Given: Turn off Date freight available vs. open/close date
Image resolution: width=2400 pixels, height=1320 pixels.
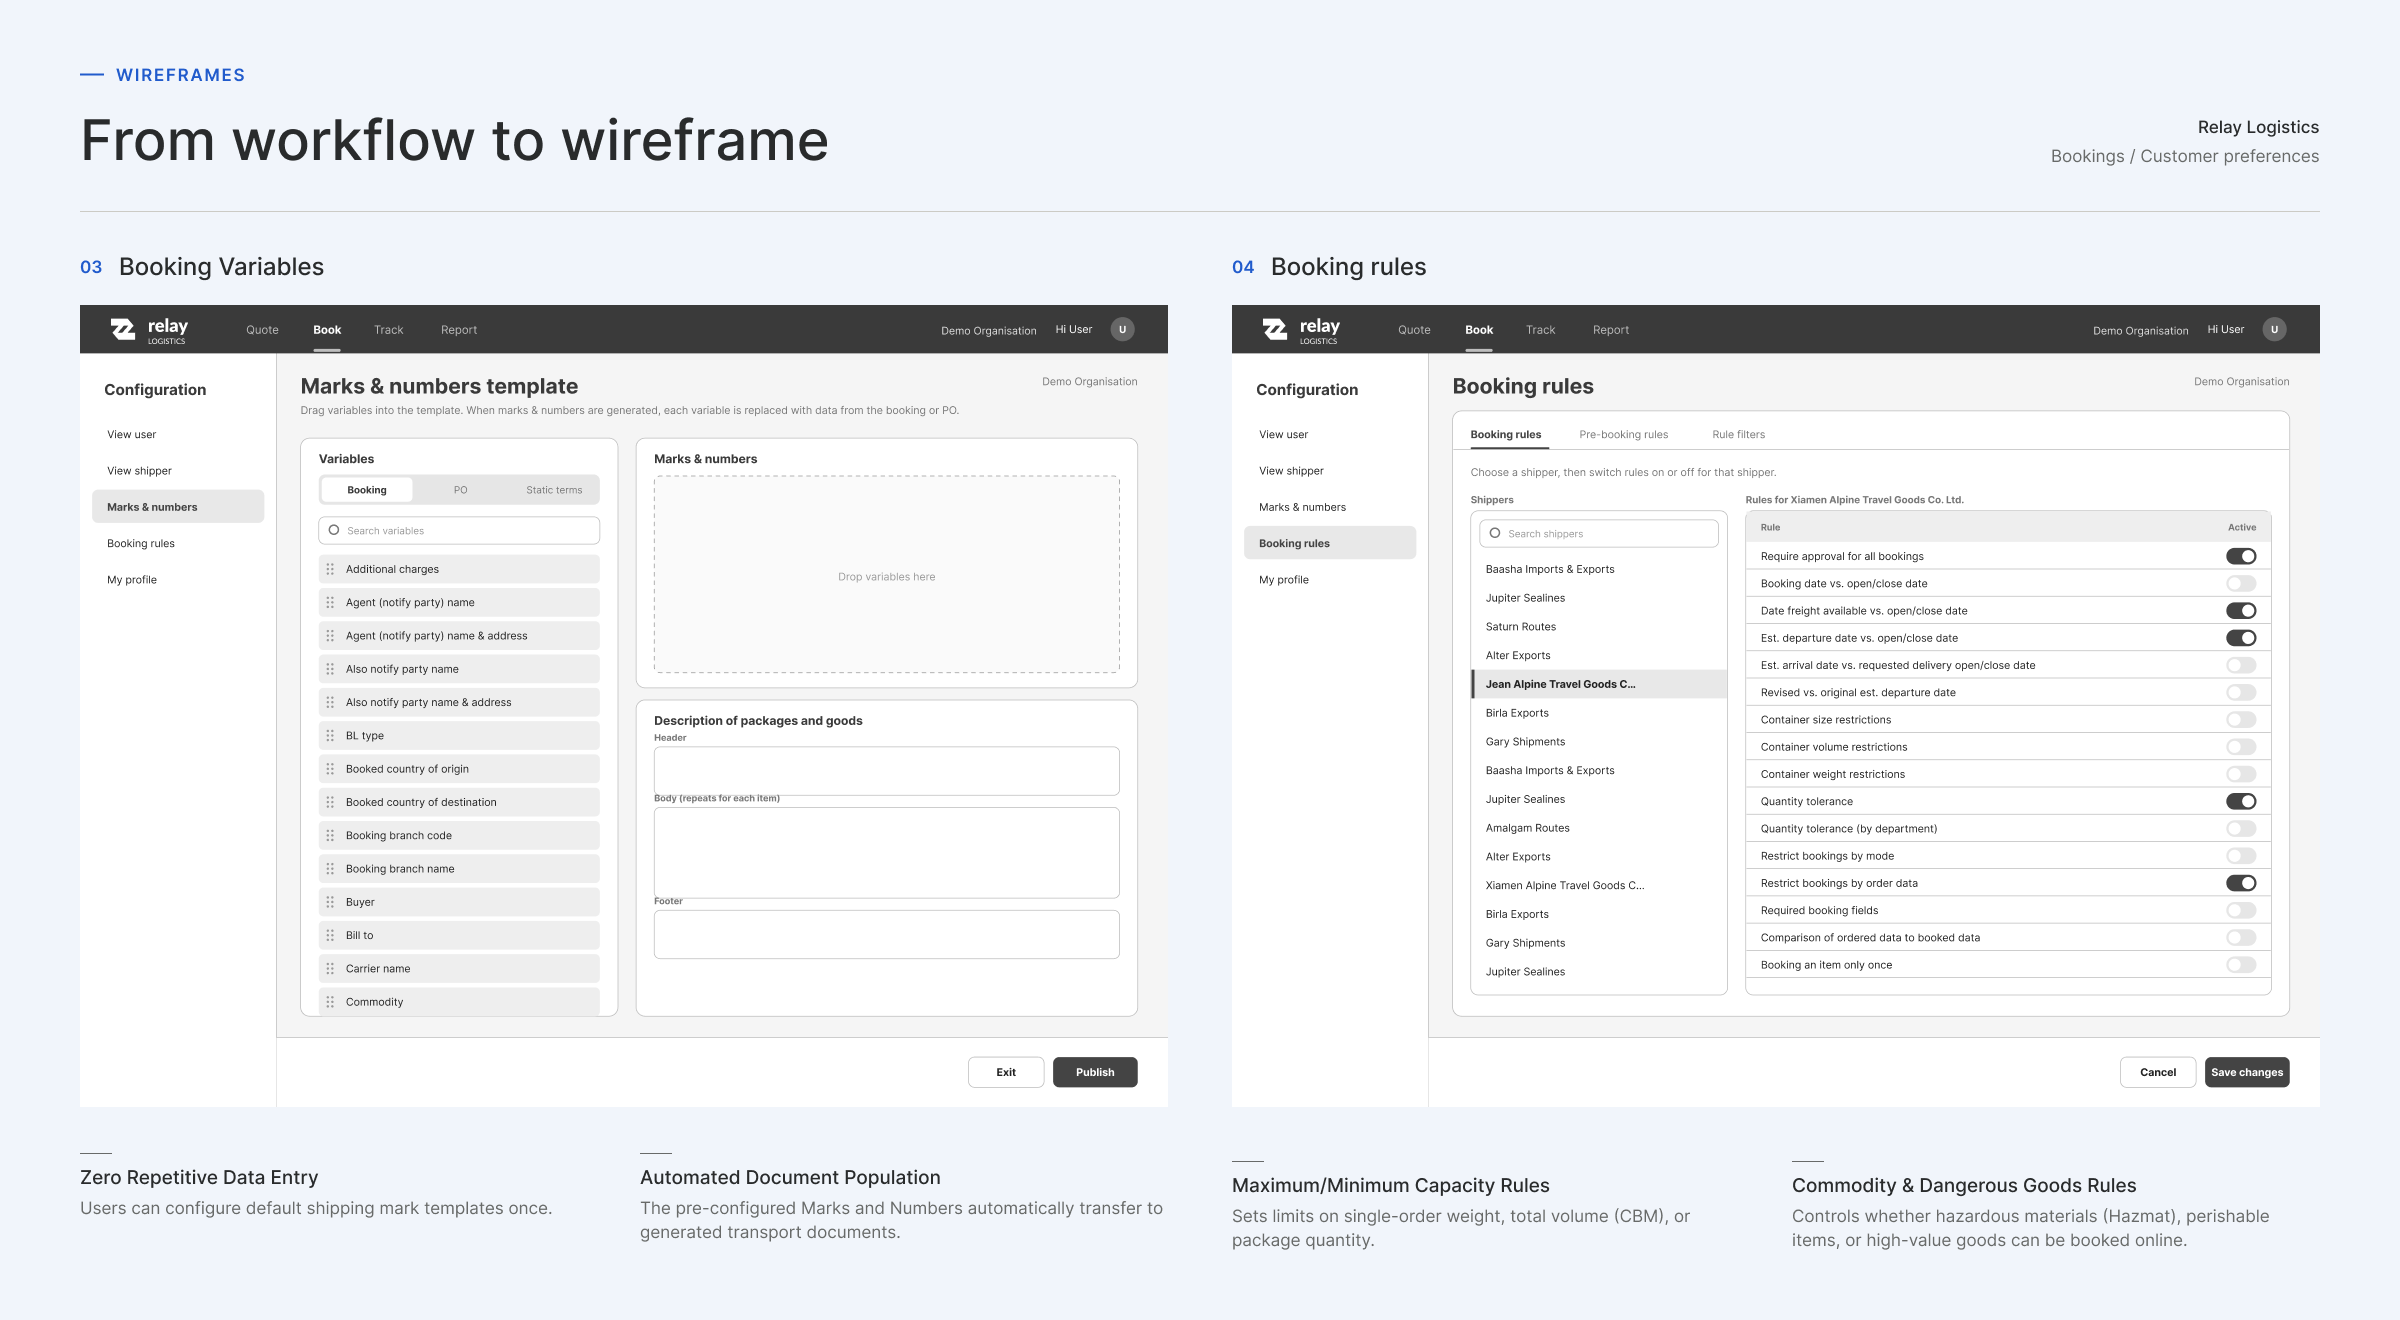Looking at the screenshot, I should [2241, 610].
